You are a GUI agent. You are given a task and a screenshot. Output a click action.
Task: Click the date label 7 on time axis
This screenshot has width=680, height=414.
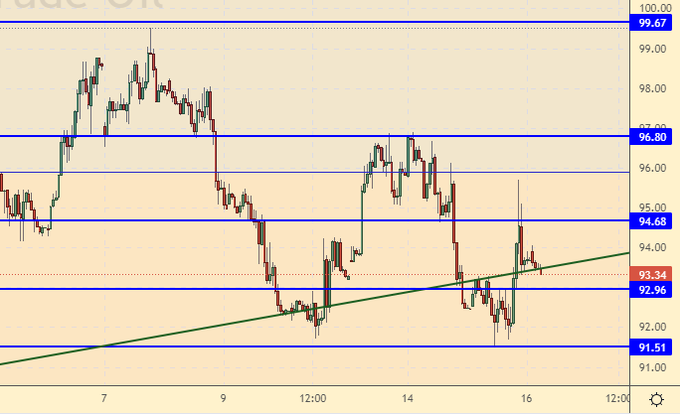(x=105, y=399)
